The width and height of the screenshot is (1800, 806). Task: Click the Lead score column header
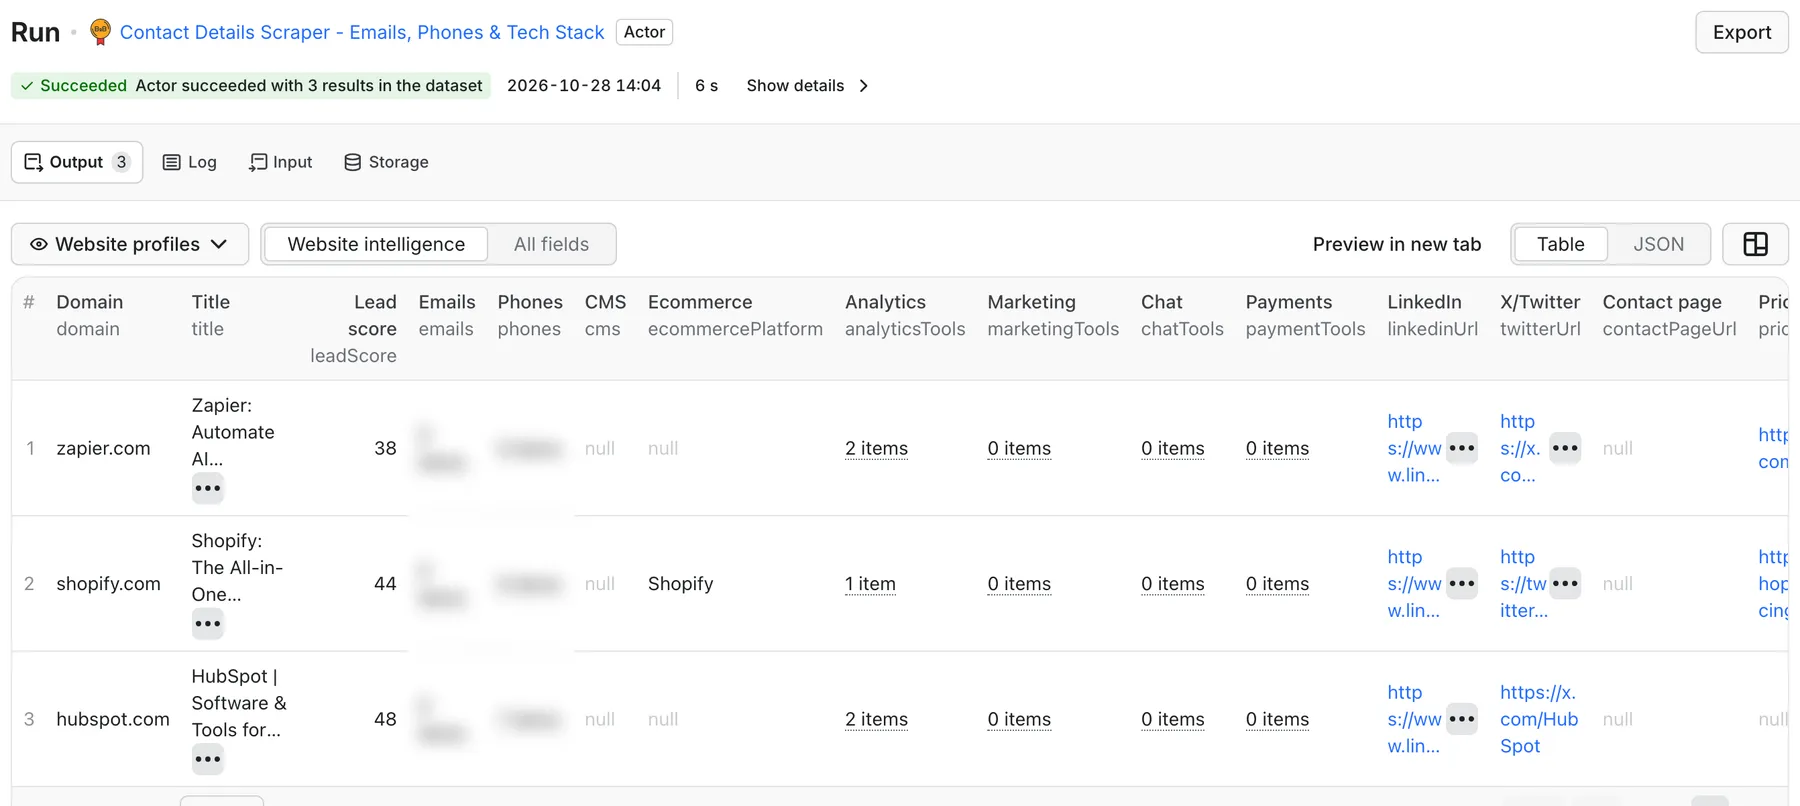(x=353, y=328)
